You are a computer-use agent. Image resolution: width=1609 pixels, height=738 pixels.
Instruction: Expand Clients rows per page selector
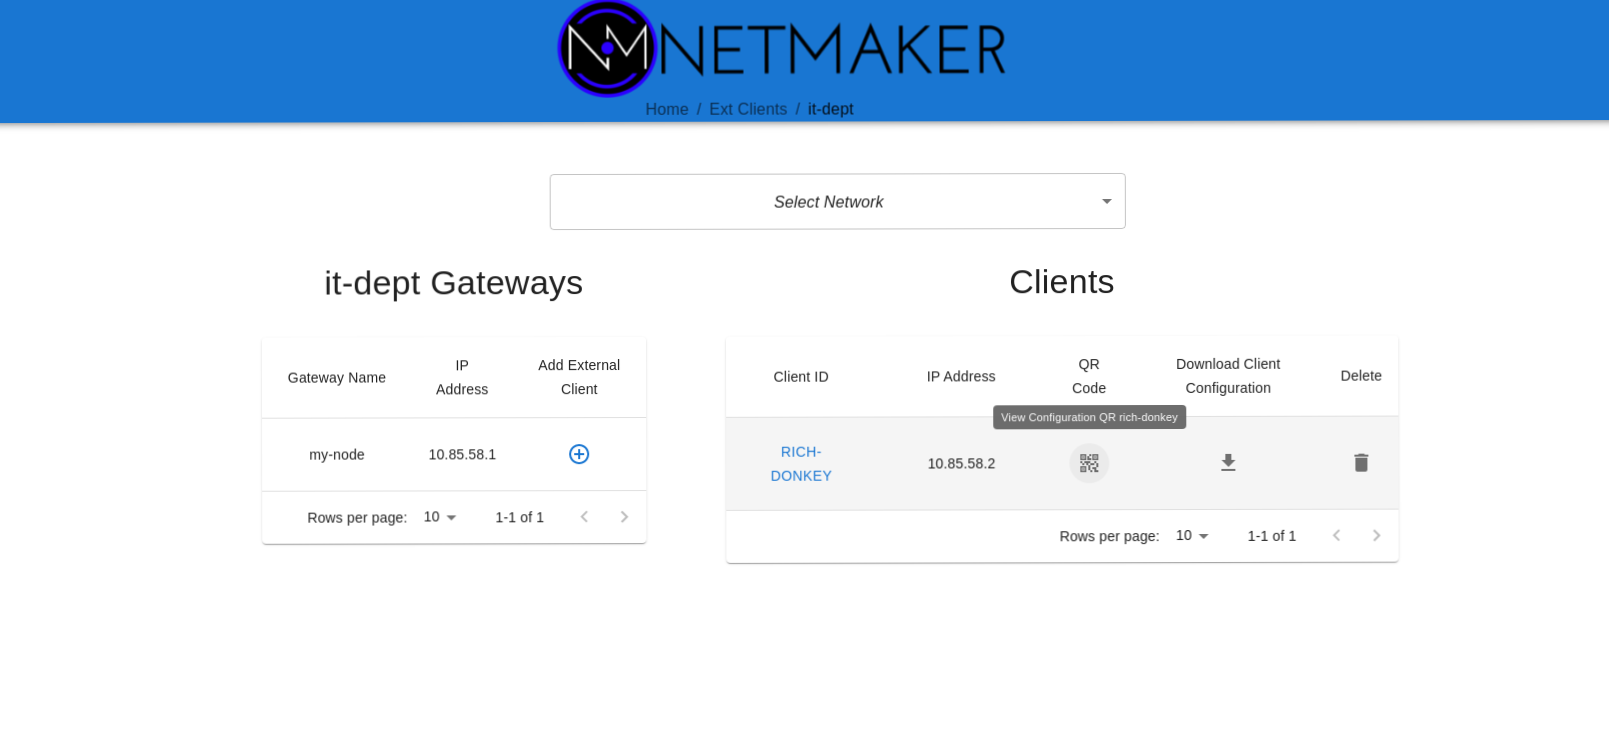(x=1192, y=536)
